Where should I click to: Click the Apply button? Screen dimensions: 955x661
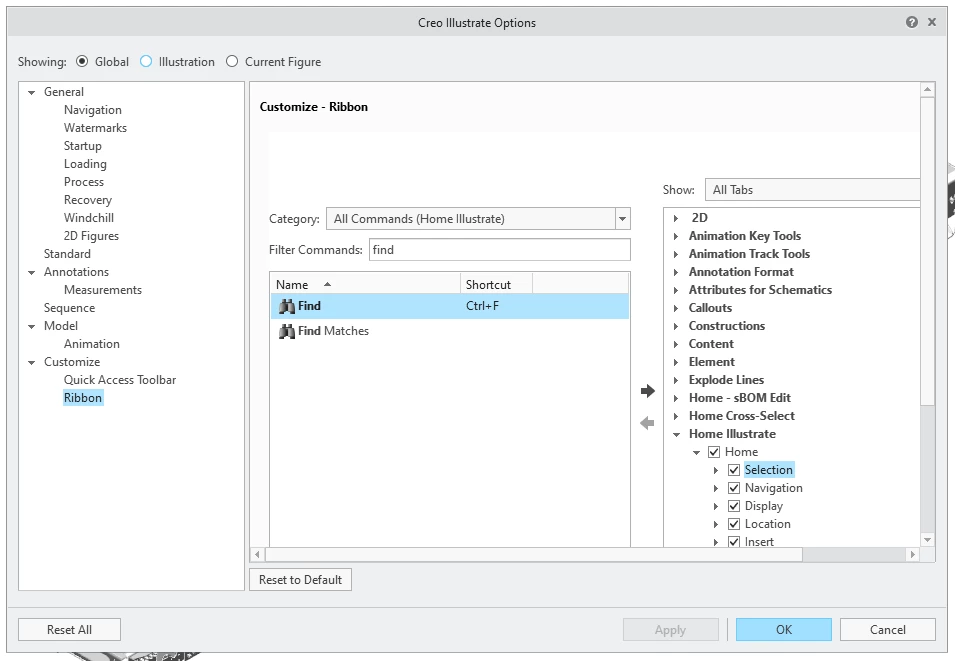tap(670, 629)
